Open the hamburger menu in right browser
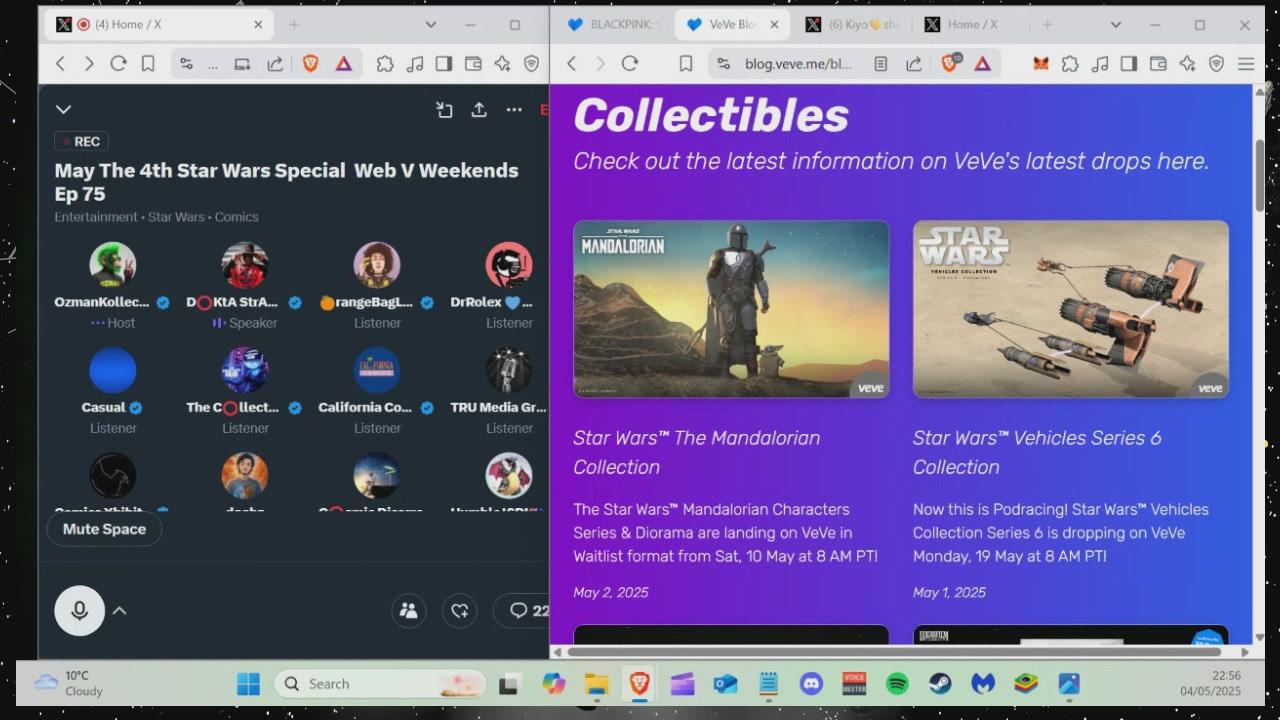Screen dimensions: 1280x720 tap(1246, 64)
